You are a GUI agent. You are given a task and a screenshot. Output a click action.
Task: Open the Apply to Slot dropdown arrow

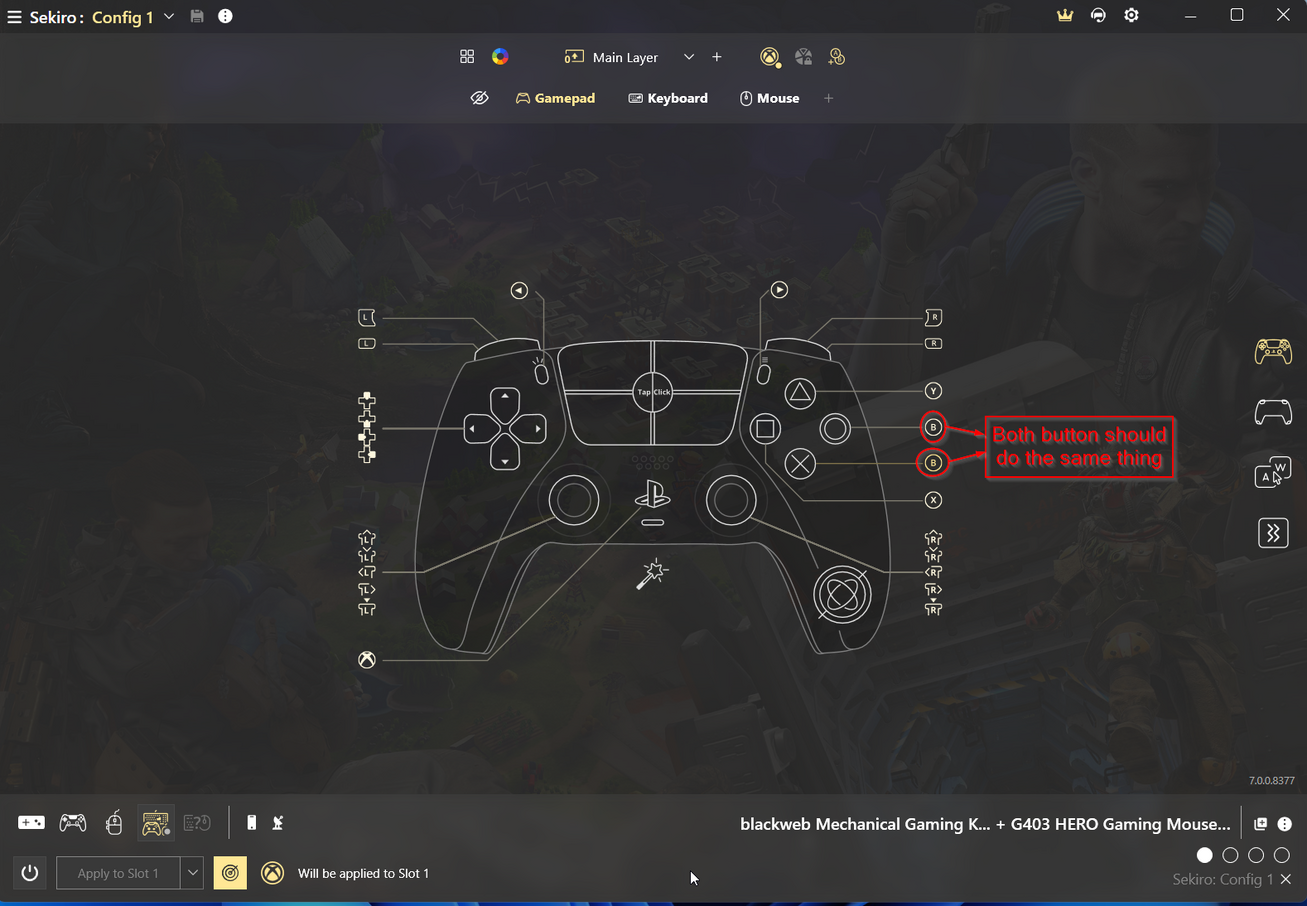point(192,873)
